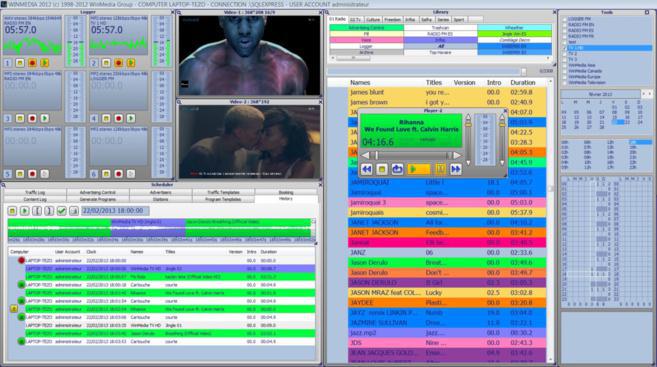Play logger channel 3

(44, 119)
